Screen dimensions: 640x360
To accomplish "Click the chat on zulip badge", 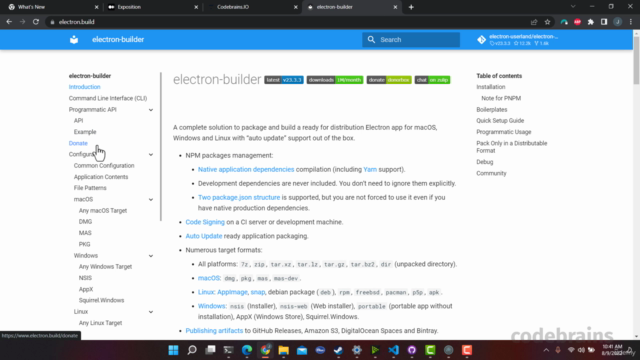I will click(432, 80).
